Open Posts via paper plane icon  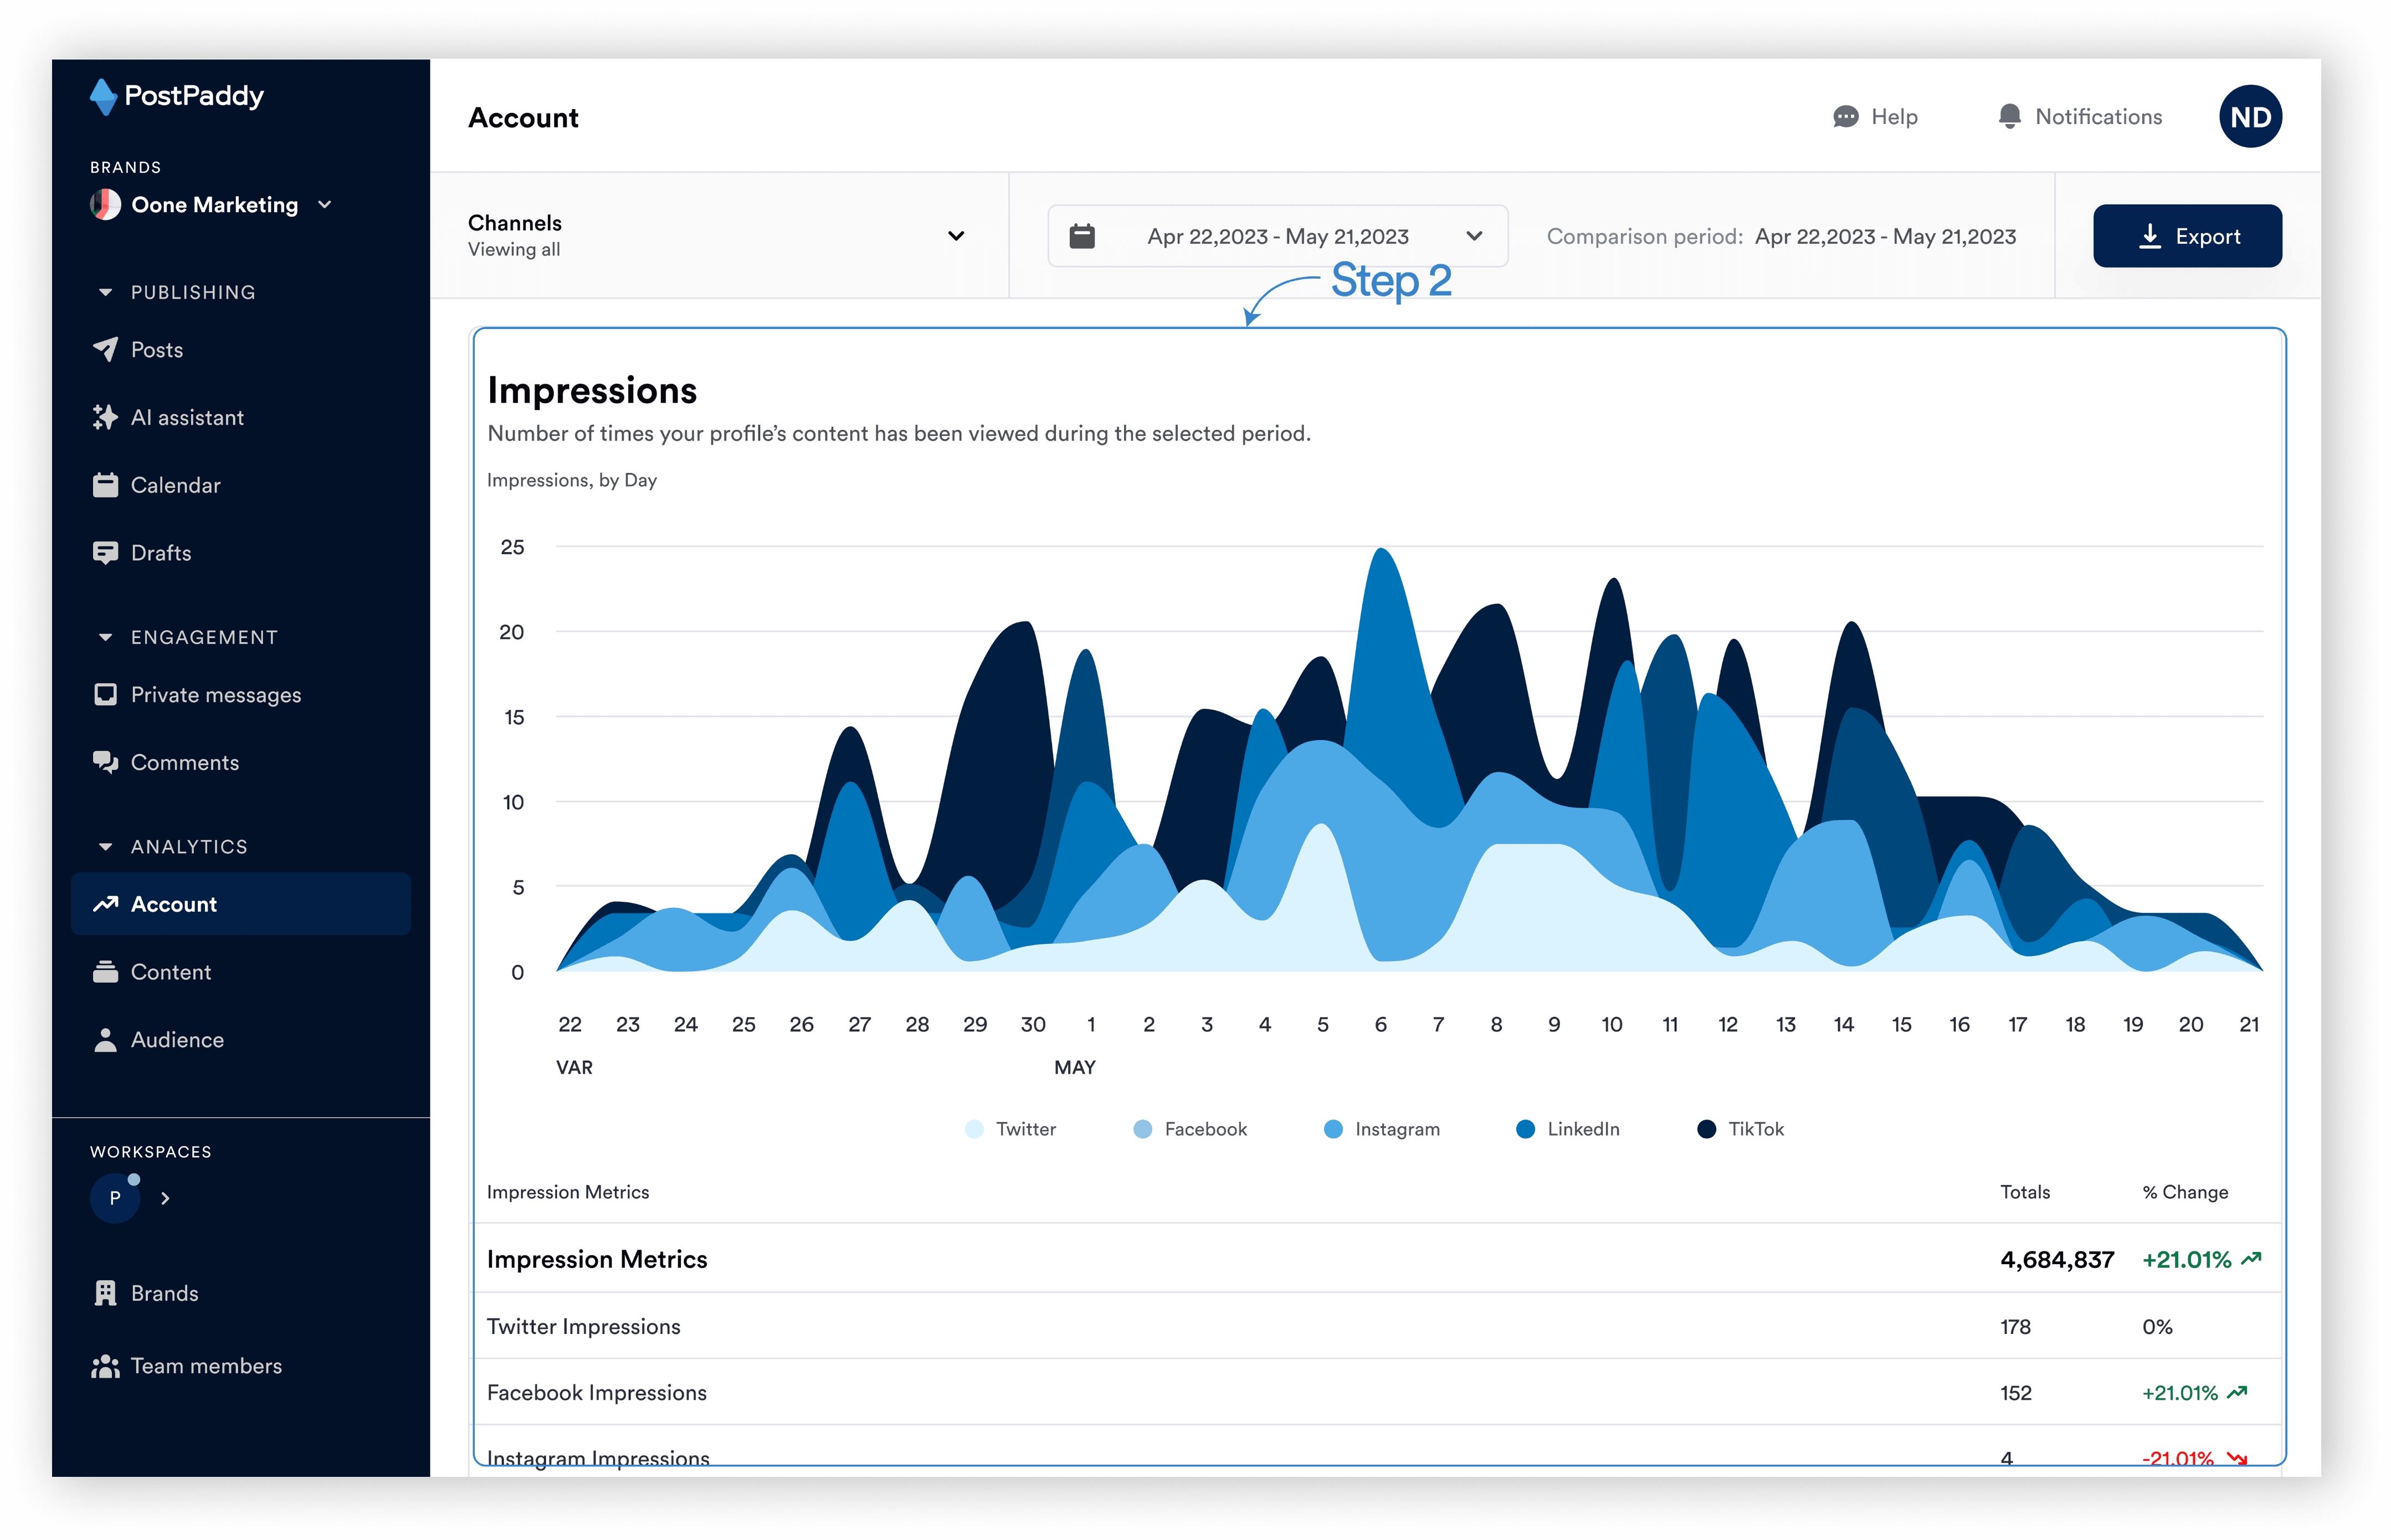point(105,349)
